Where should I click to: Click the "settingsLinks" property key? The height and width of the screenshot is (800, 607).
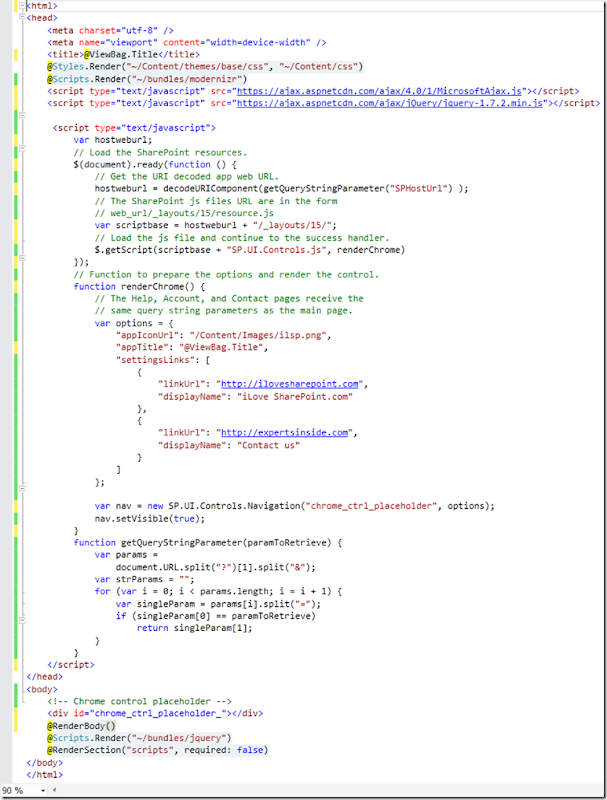pyautogui.click(x=155, y=360)
